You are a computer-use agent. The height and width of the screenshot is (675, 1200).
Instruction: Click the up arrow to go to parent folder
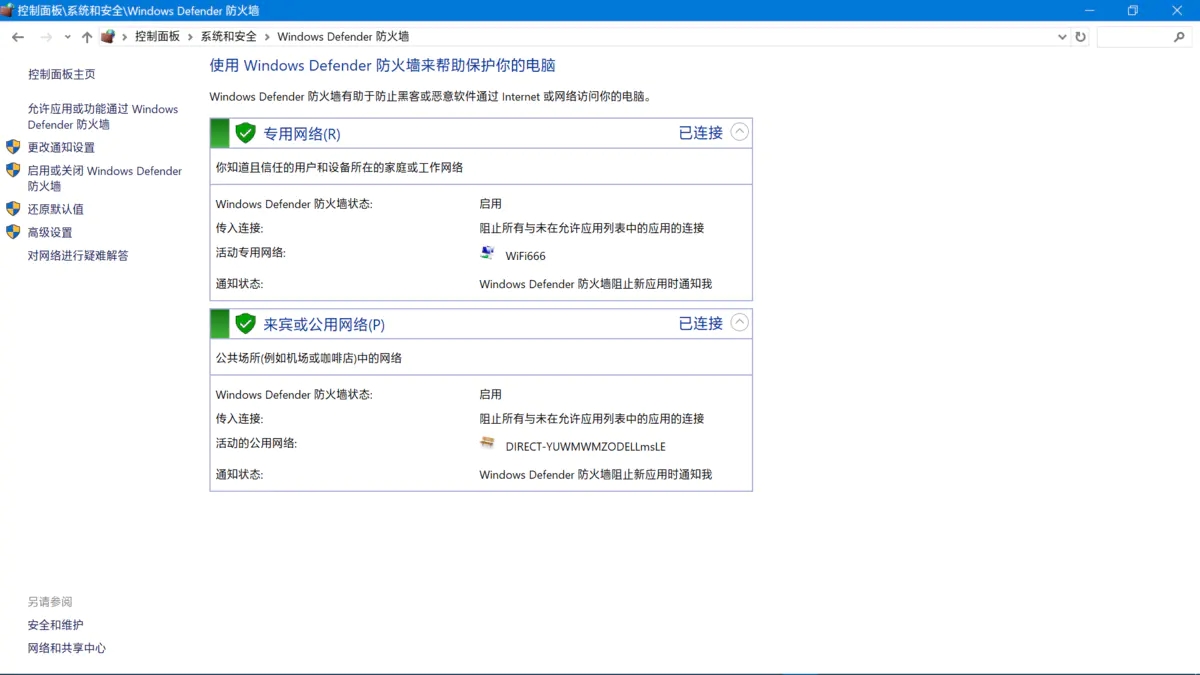click(87, 36)
